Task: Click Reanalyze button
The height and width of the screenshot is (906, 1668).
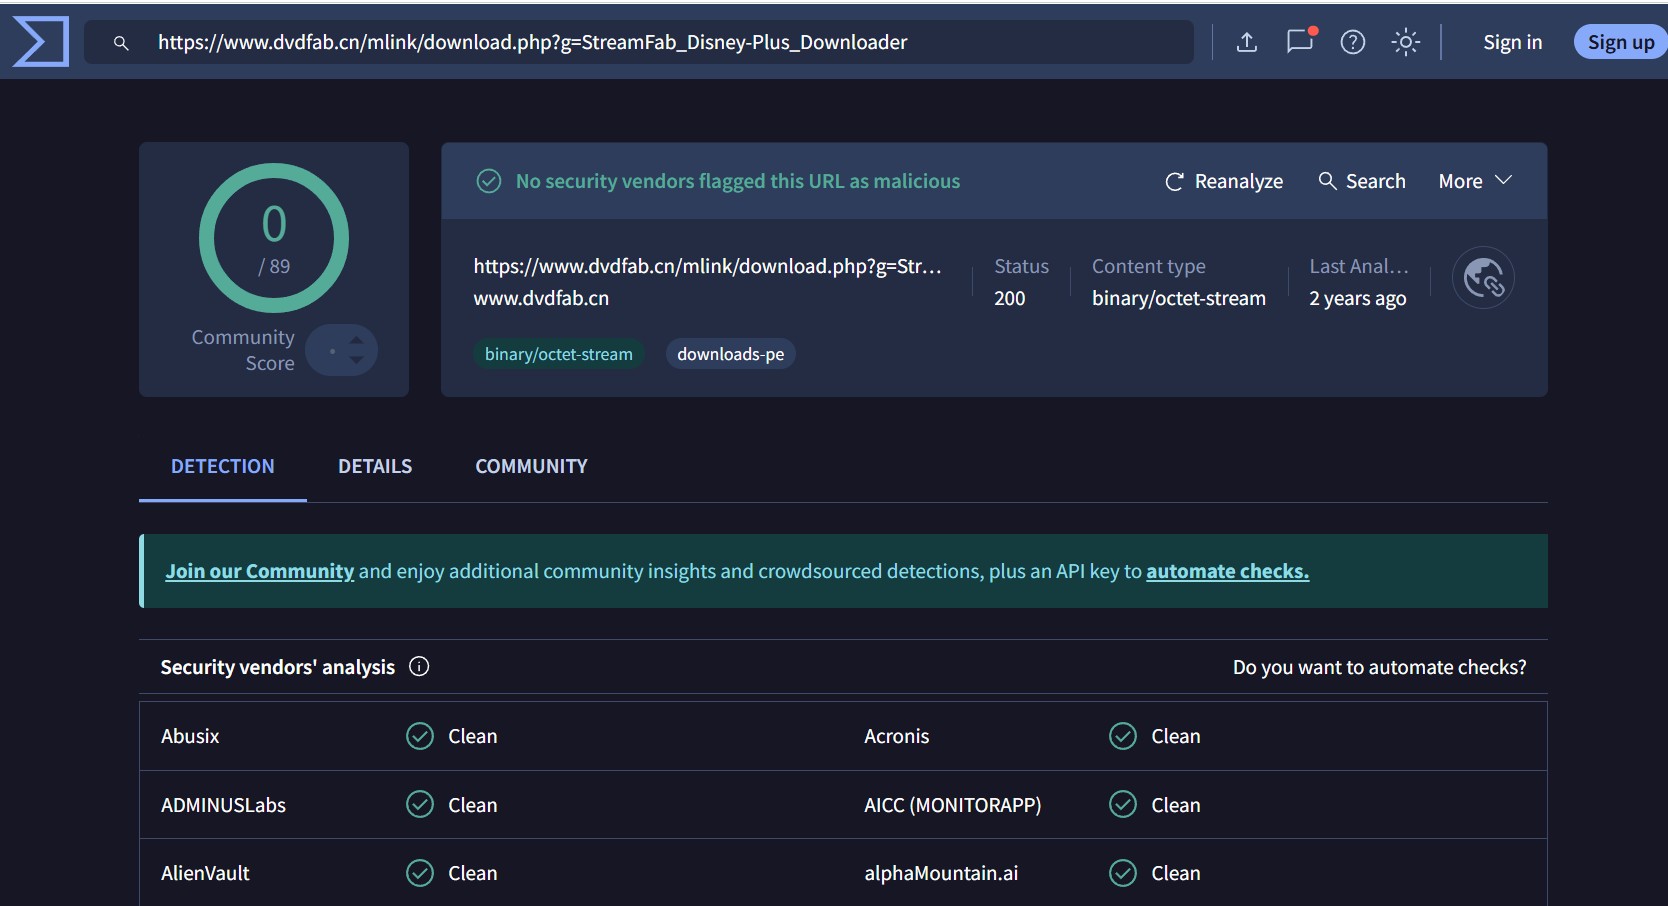Action: point(1224,181)
